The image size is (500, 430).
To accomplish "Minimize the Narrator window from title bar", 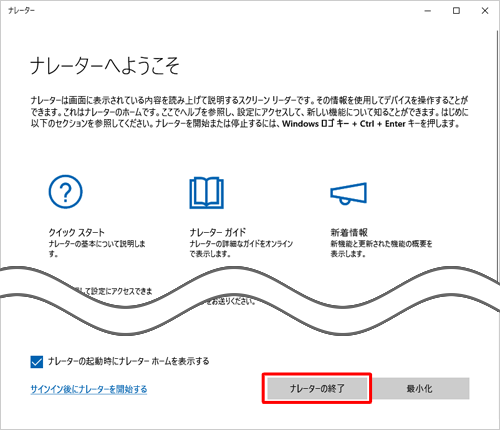I will (428, 11).
